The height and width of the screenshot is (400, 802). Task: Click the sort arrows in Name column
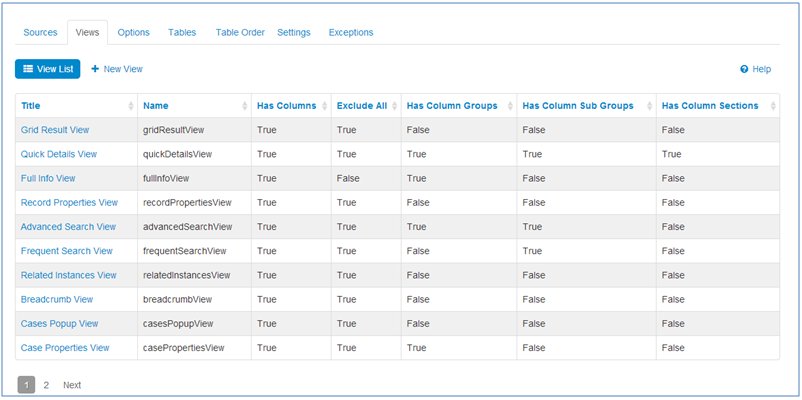coord(245,106)
